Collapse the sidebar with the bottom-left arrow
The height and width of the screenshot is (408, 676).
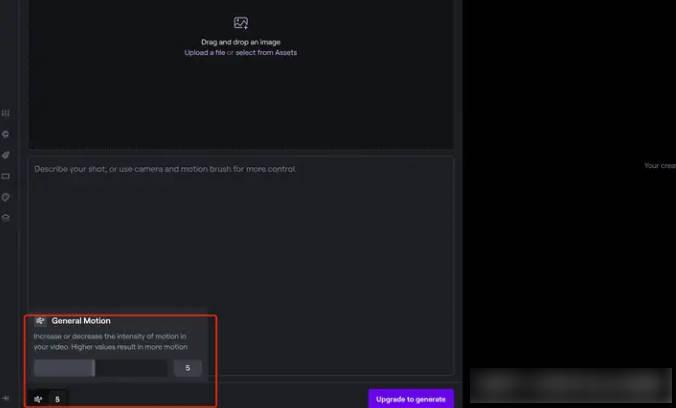[6, 398]
